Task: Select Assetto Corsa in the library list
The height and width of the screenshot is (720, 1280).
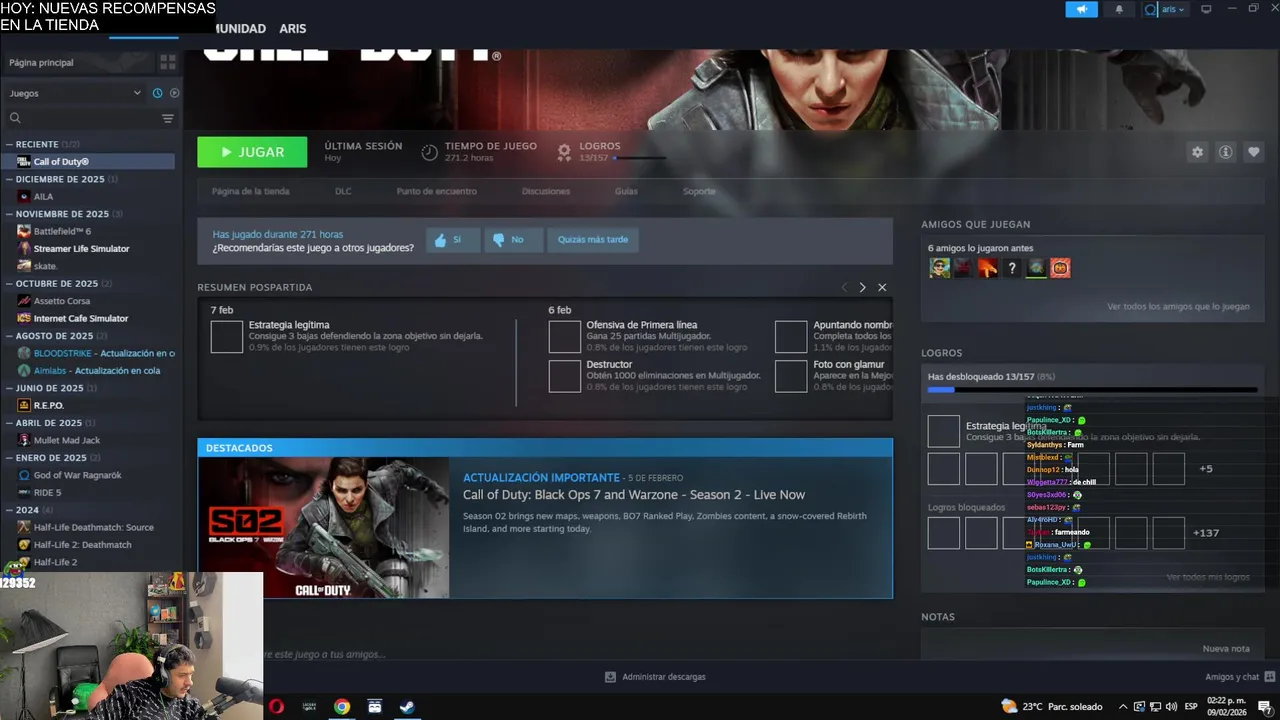Action: 62,301
